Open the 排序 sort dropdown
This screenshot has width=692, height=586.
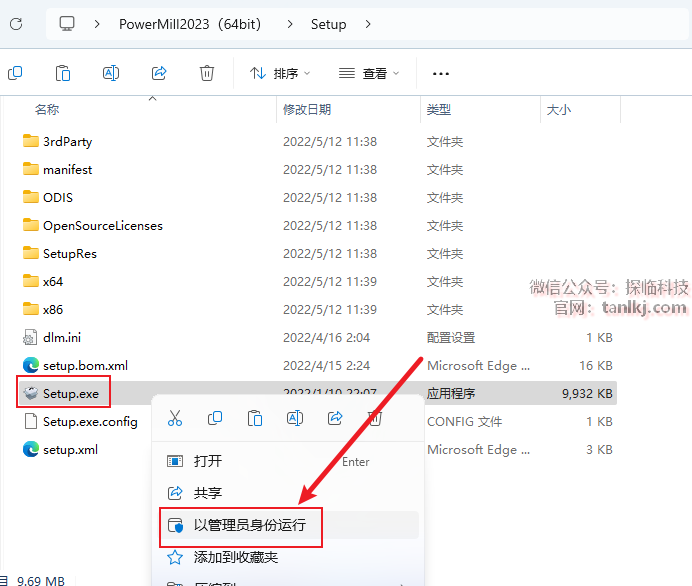click(x=280, y=73)
